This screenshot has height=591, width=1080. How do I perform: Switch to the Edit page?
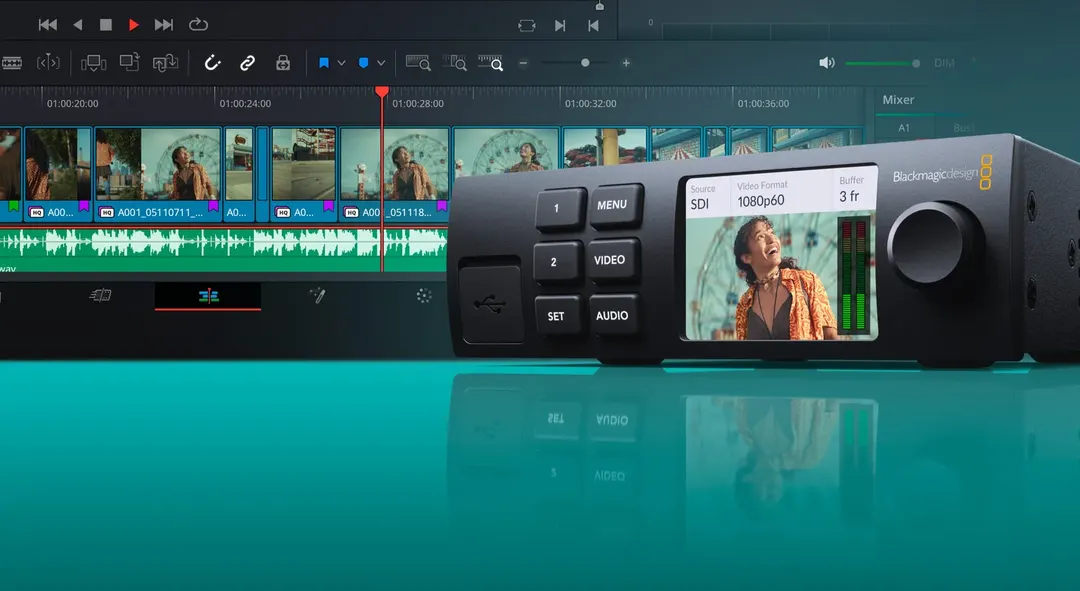pos(208,296)
